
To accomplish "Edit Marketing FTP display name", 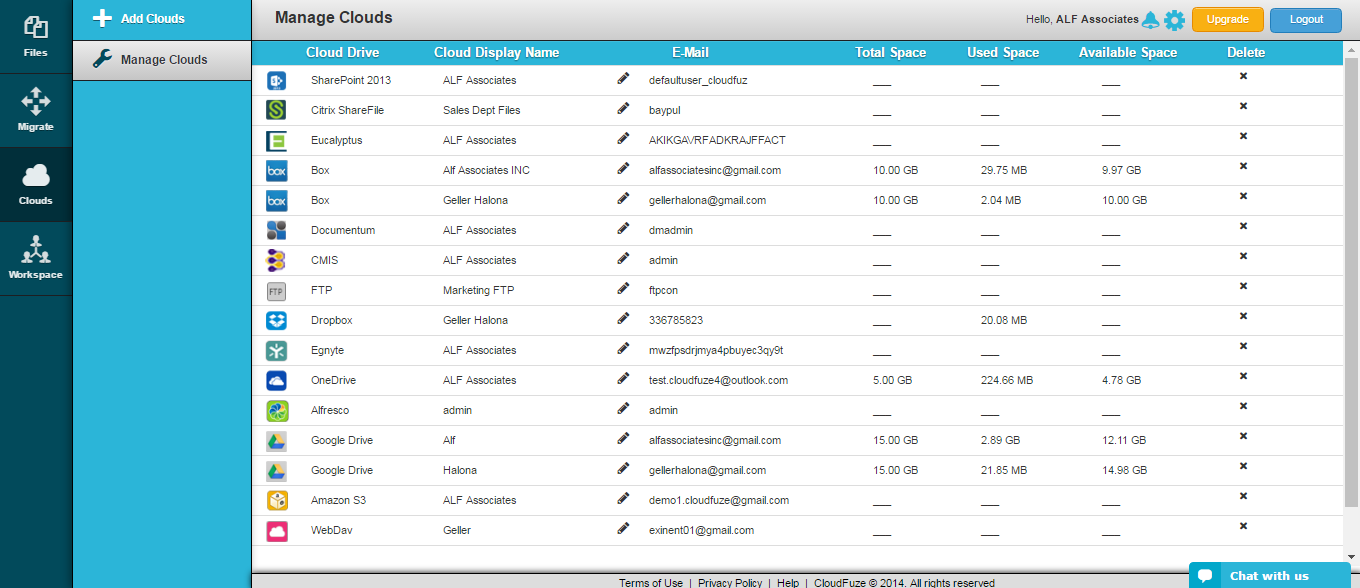I will click(x=624, y=288).
